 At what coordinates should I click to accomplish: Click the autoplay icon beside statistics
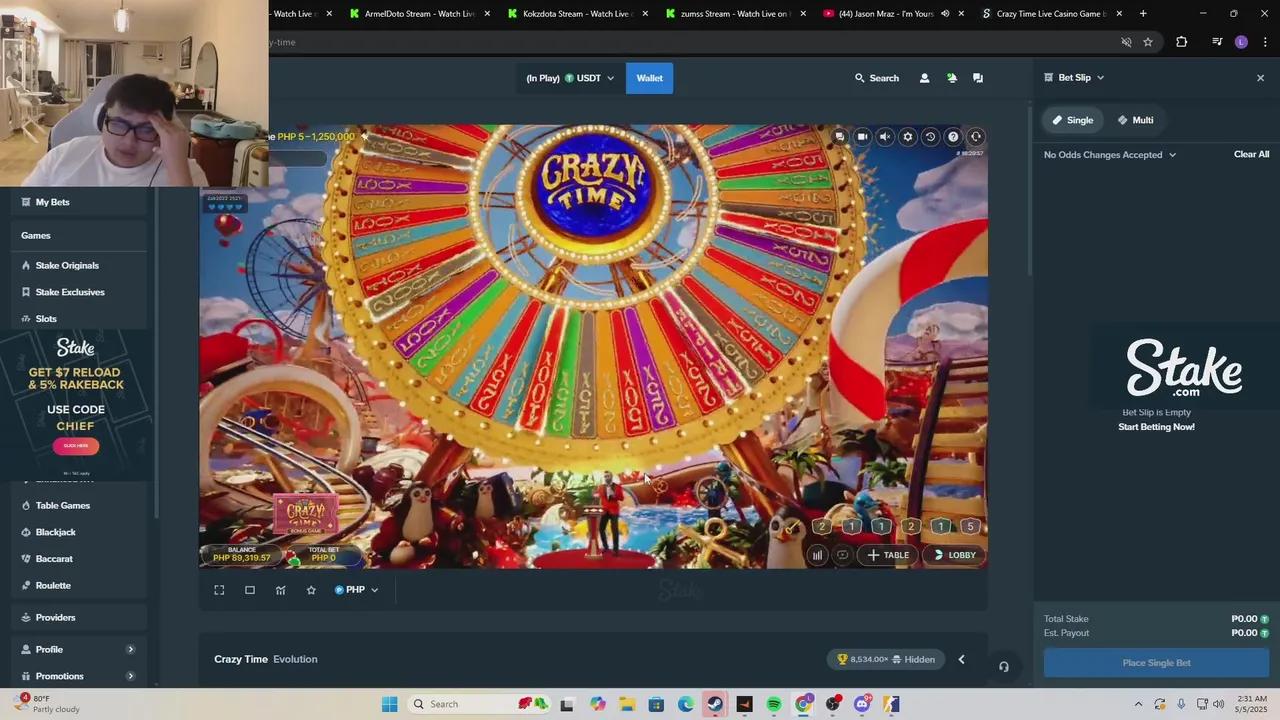tap(842, 555)
